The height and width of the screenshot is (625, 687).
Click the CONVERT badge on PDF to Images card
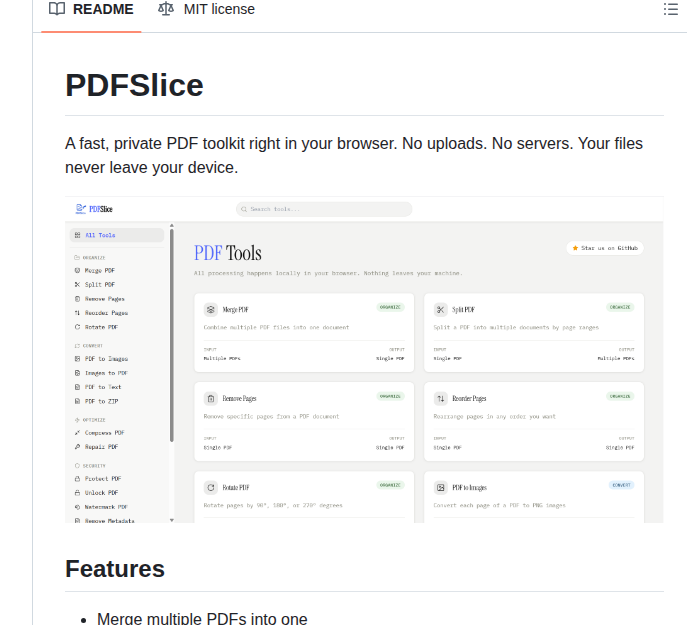tap(621, 485)
